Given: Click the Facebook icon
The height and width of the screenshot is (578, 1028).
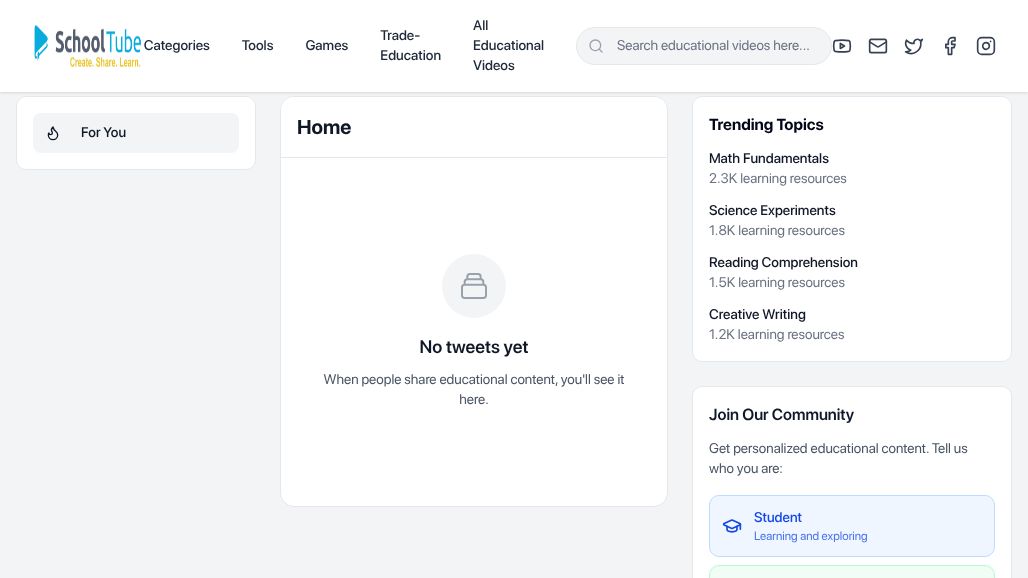Looking at the screenshot, I should click(x=950, y=46).
